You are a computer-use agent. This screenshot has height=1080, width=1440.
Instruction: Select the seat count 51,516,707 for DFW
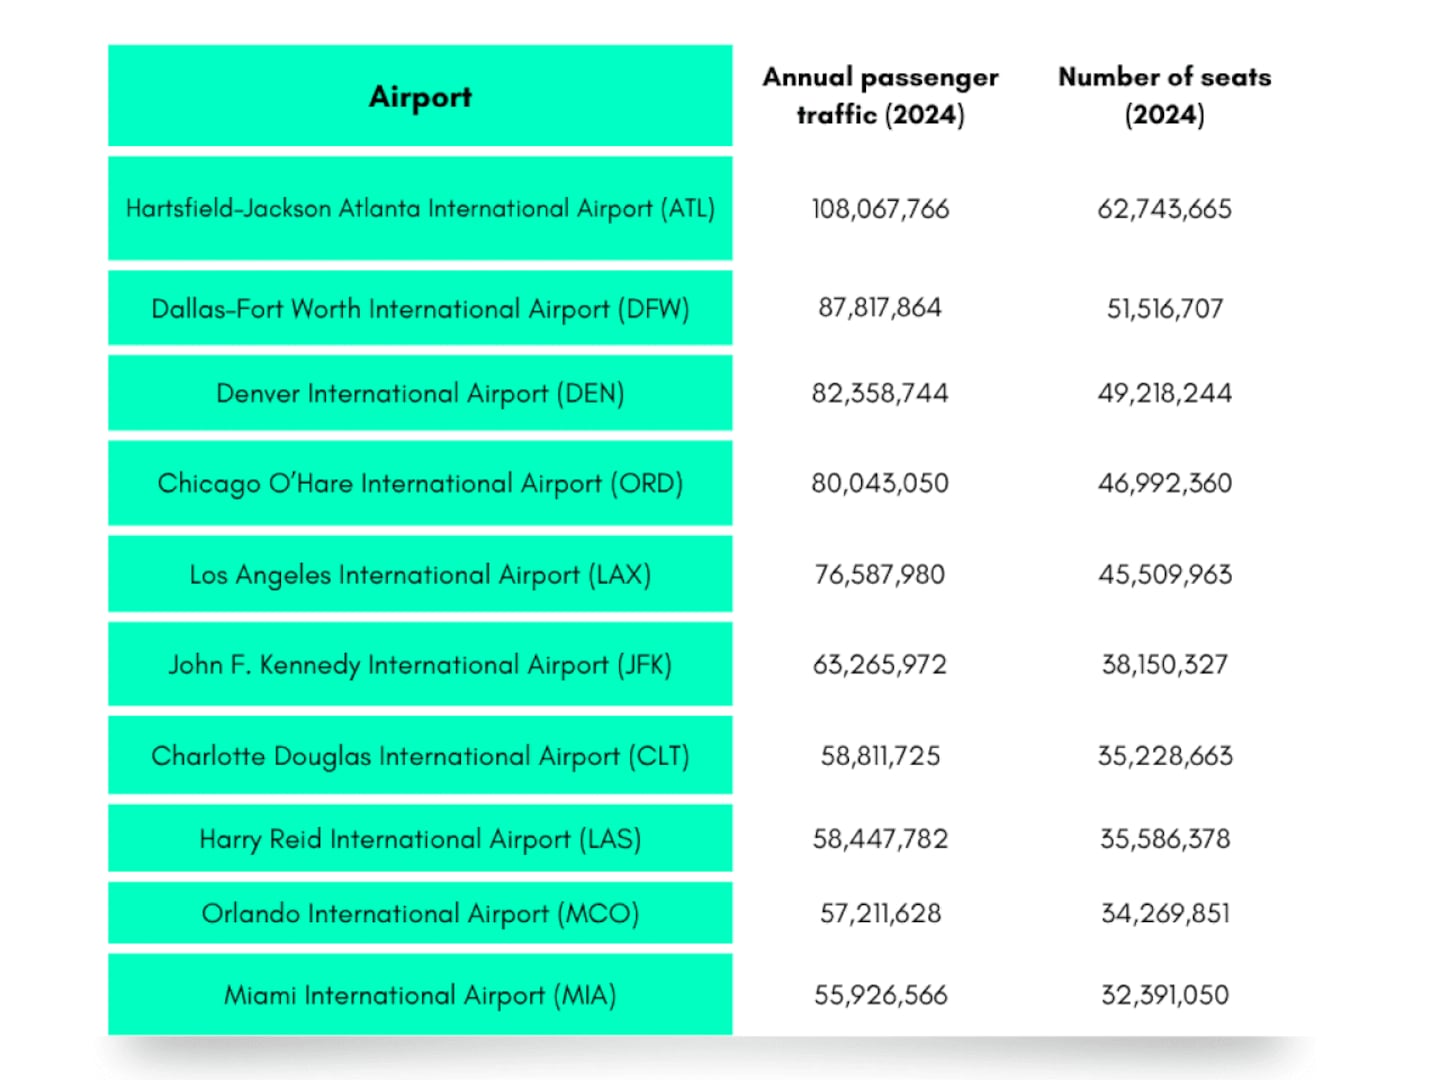tap(1164, 308)
